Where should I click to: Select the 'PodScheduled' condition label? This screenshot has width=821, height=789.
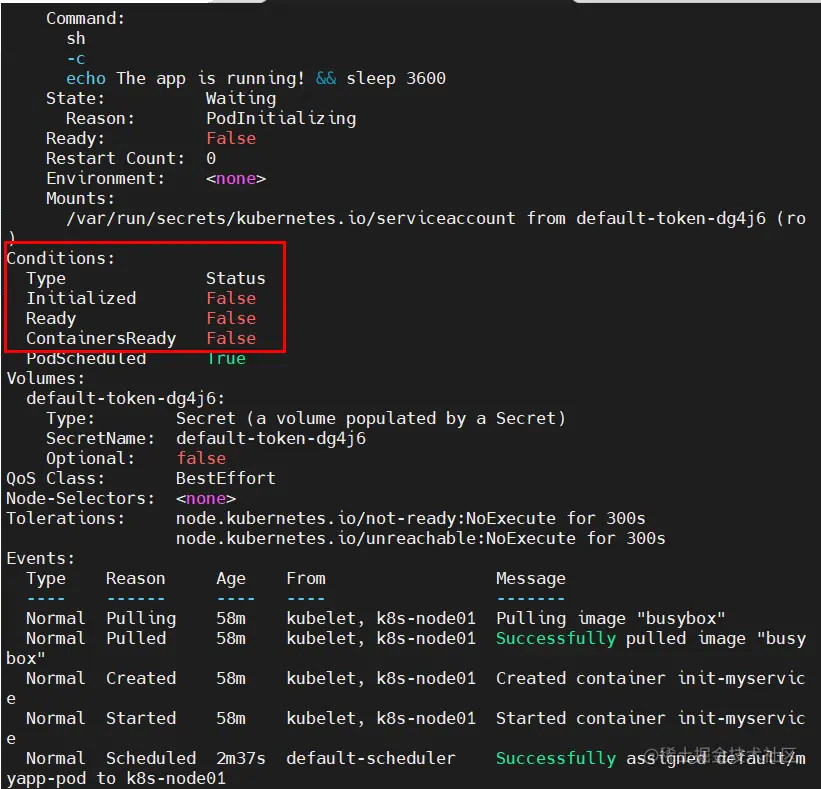click(x=86, y=359)
